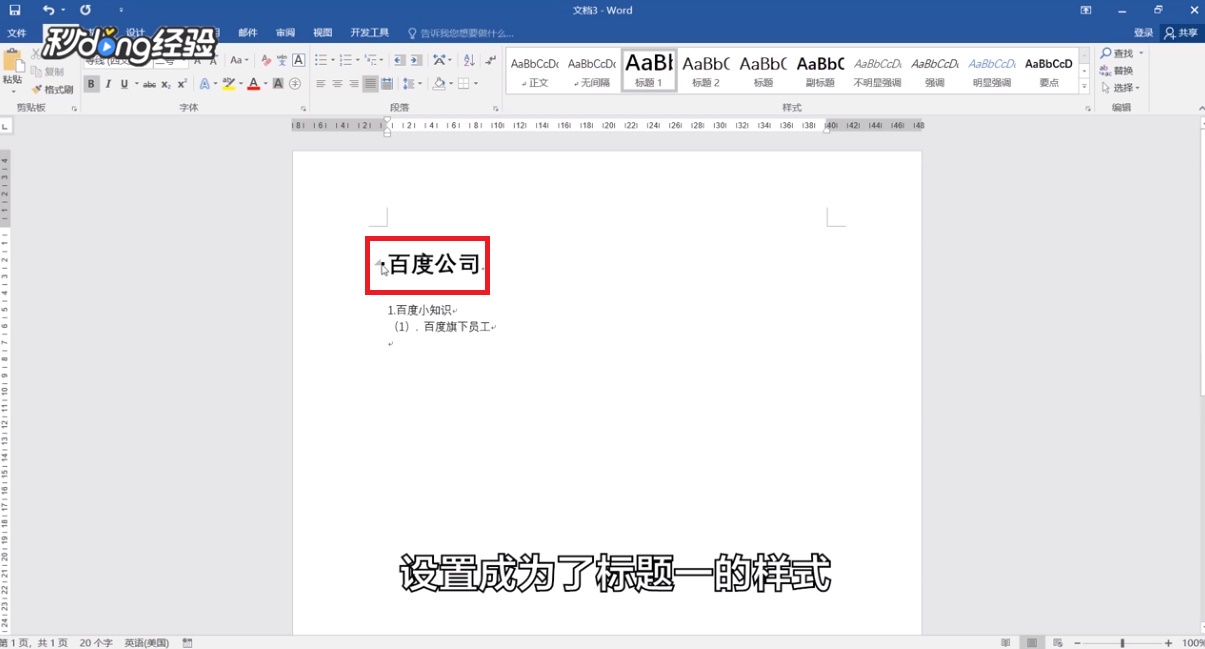Open font color dropdown arrow

click(x=265, y=84)
